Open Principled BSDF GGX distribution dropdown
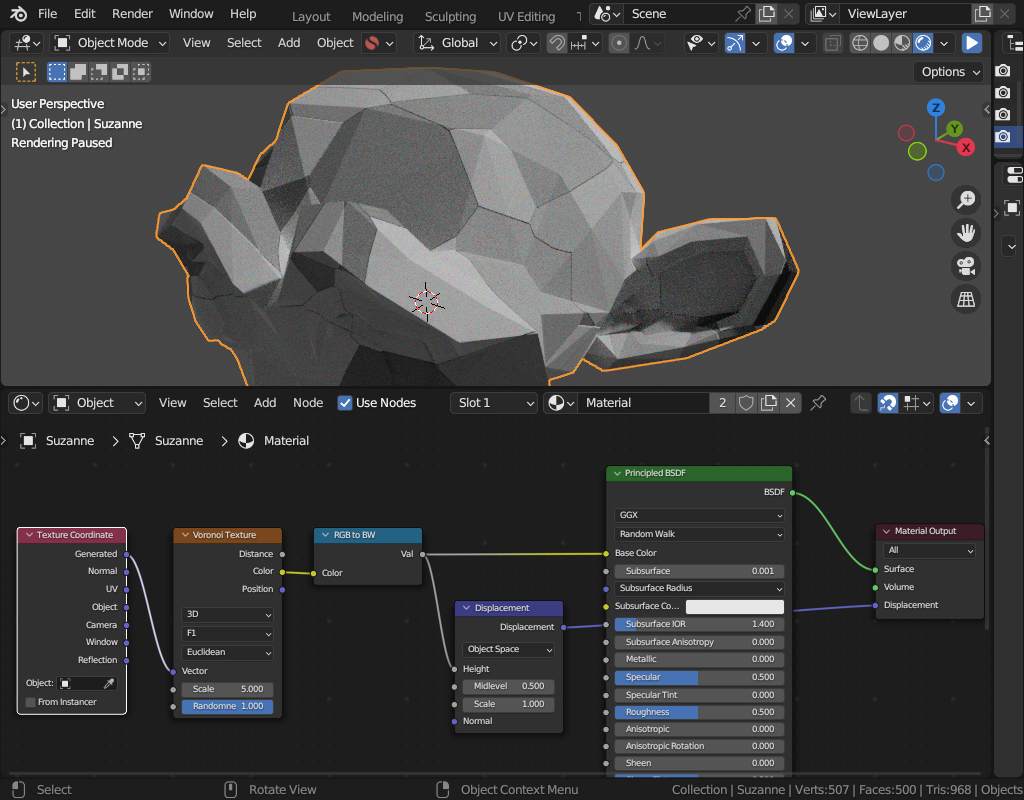This screenshot has width=1024, height=800. tap(699, 515)
